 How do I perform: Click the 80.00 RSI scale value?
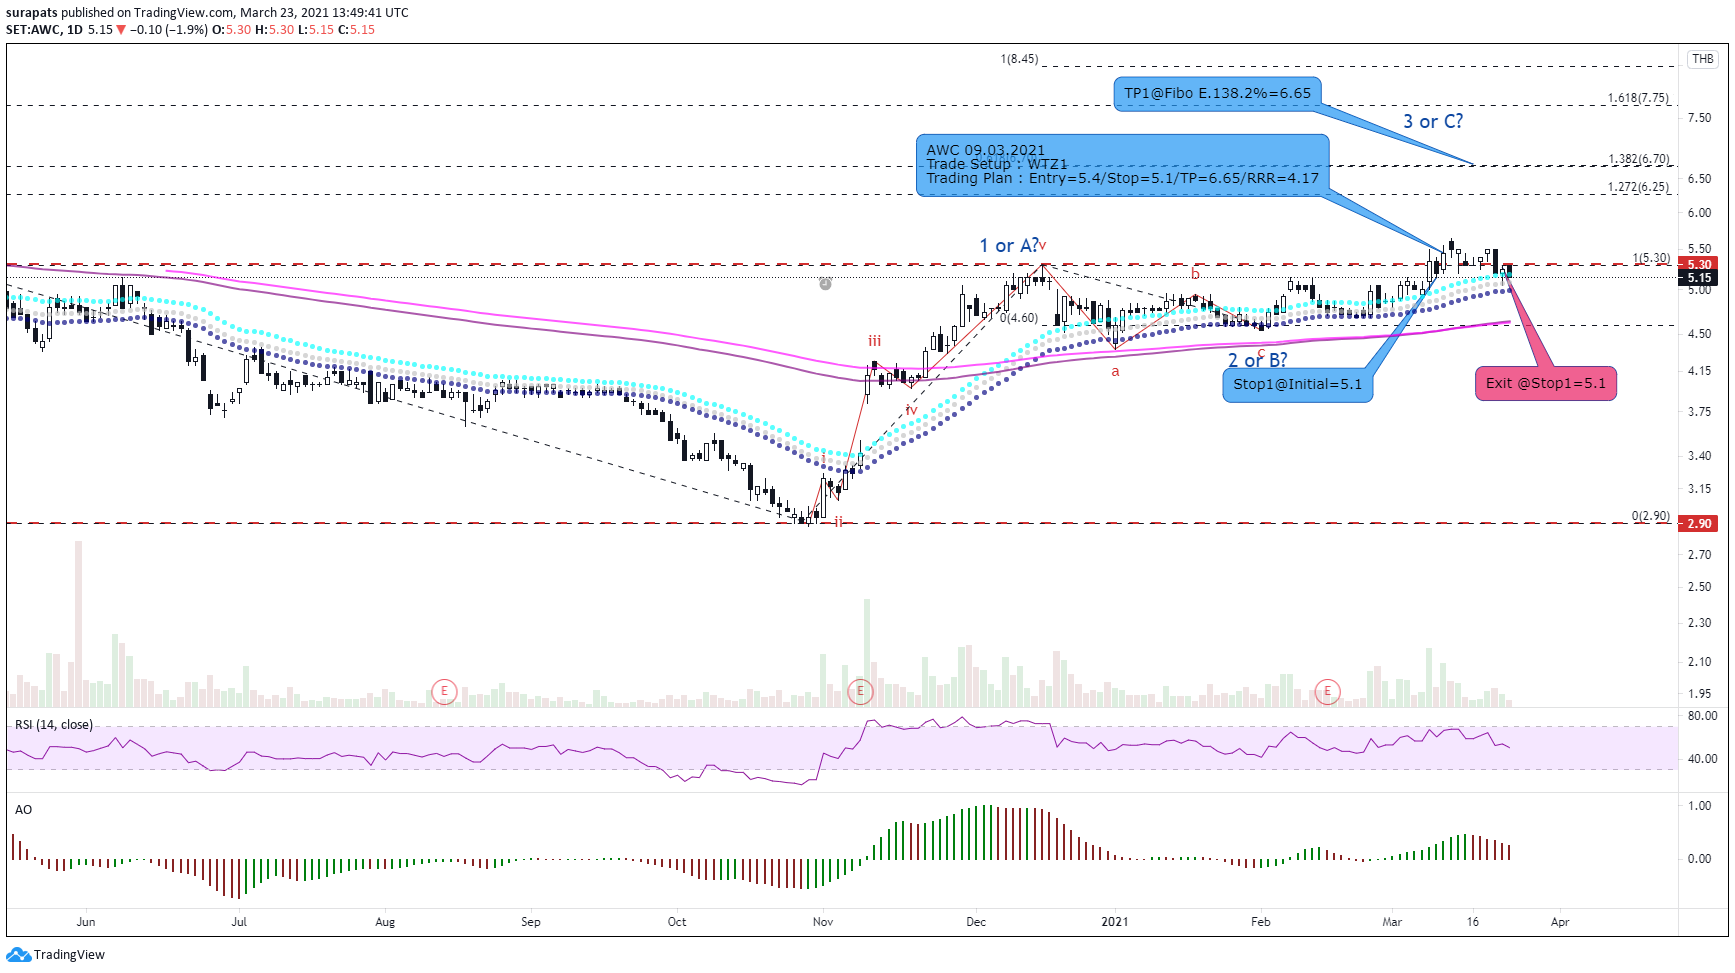1702,716
